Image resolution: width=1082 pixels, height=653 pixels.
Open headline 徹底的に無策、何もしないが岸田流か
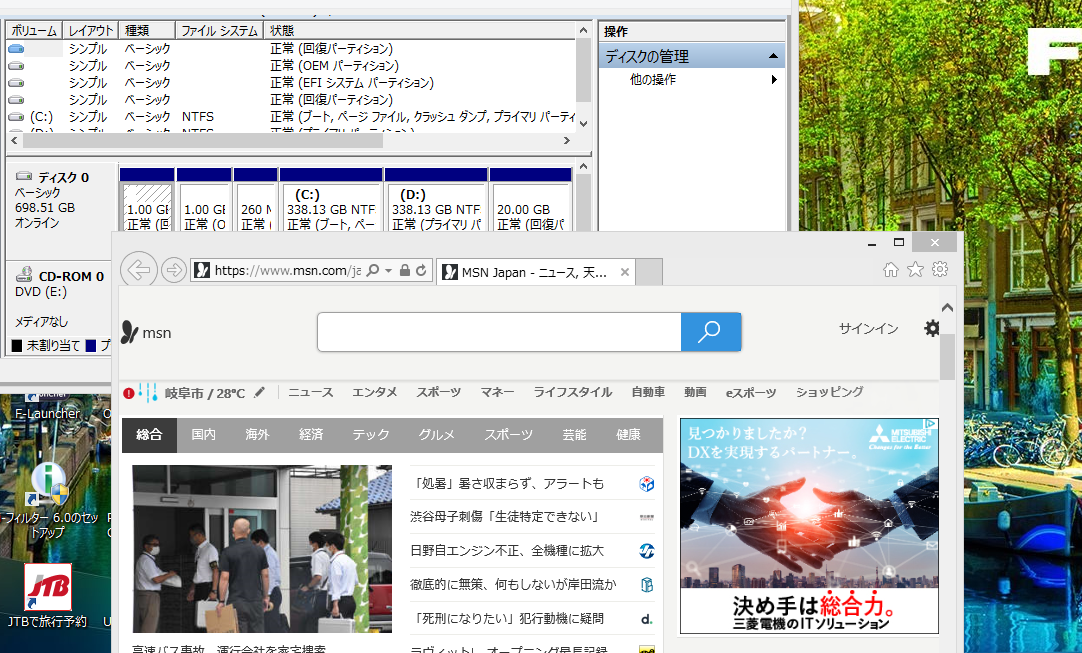point(513,585)
